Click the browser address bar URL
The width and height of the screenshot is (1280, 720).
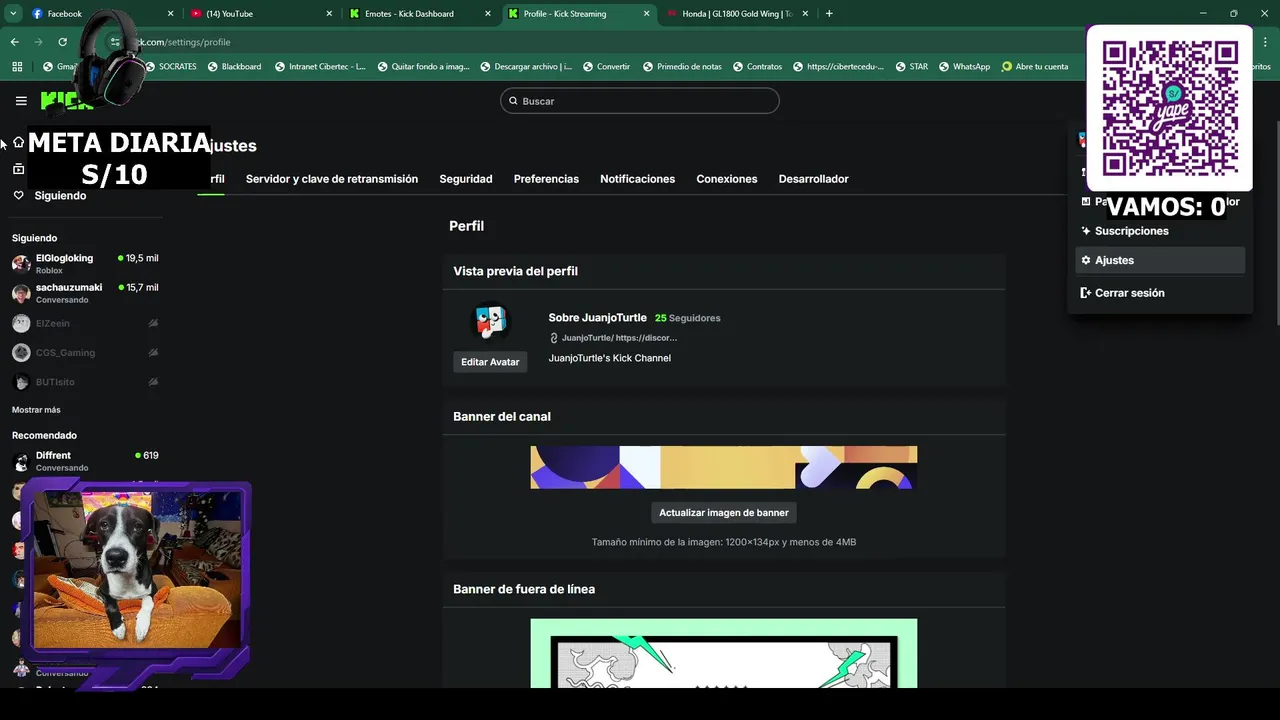180,42
